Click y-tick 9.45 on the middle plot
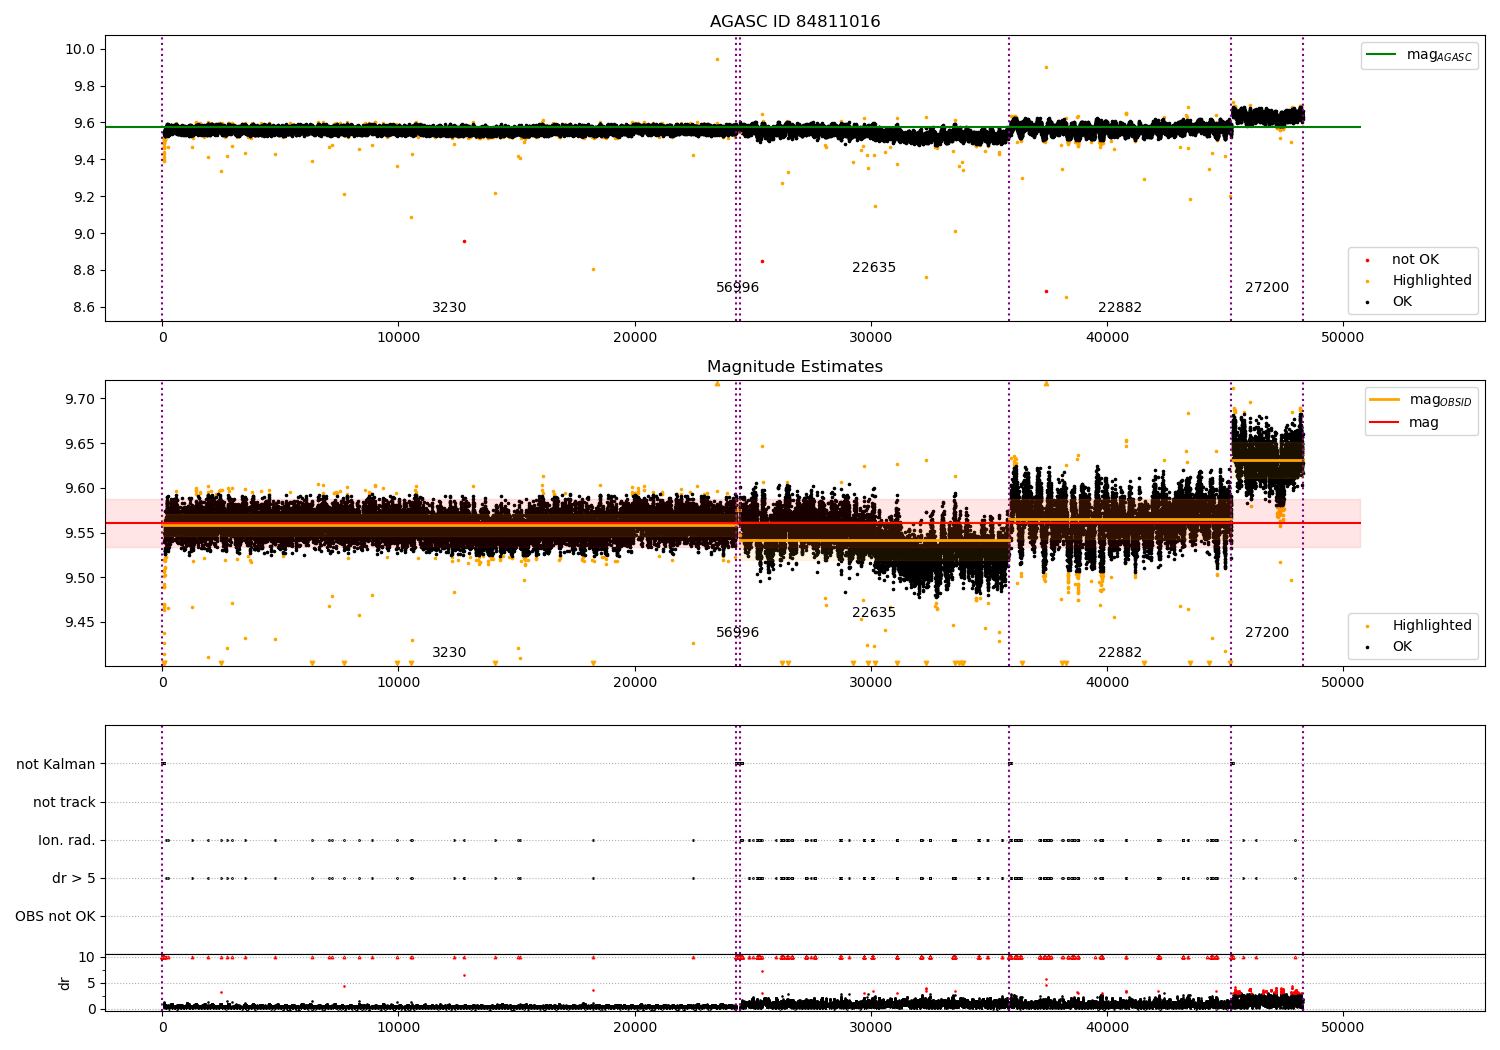Screen dimensions: 1500x1050 (79, 623)
